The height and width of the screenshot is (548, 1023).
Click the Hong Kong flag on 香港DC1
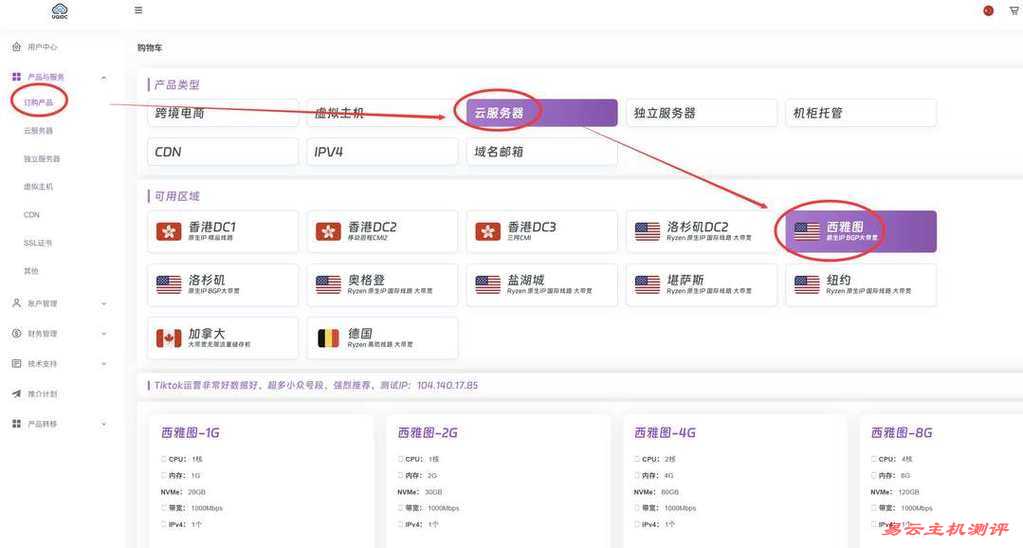(x=169, y=232)
